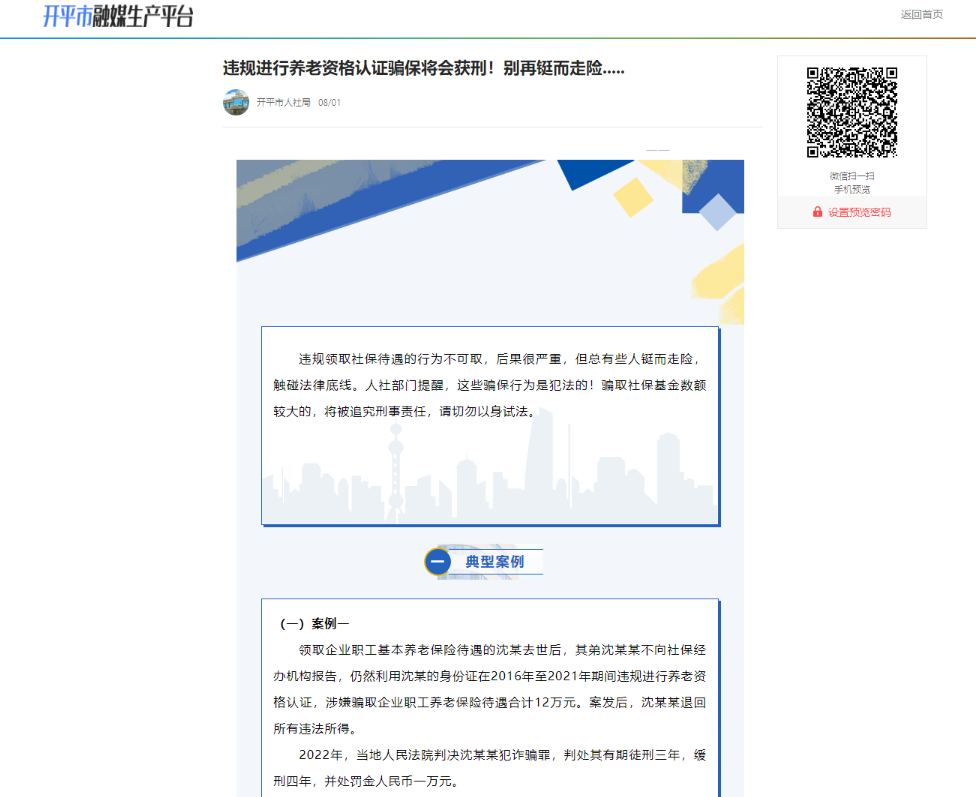Click the red lock icon
The width and height of the screenshot is (976, 797).
817,212
